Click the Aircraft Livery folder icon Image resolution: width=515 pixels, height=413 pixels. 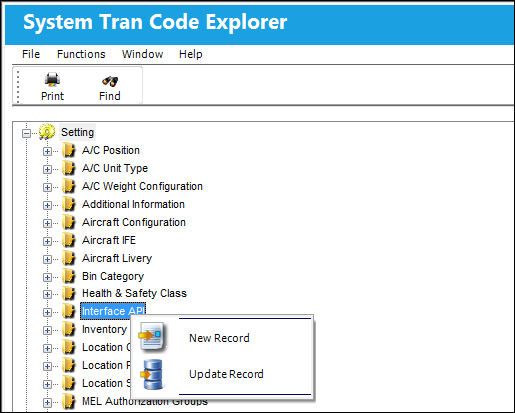coord(69,258)
